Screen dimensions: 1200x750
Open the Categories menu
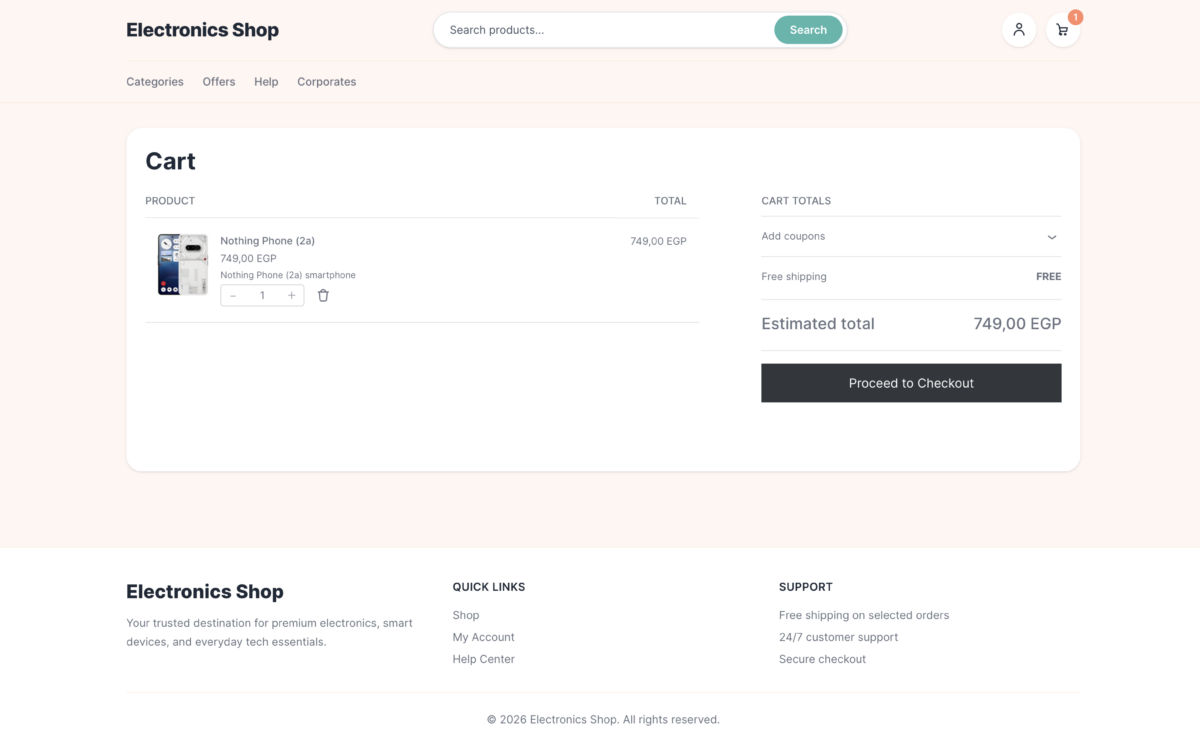pyautogui.click(x=155, y=82)
